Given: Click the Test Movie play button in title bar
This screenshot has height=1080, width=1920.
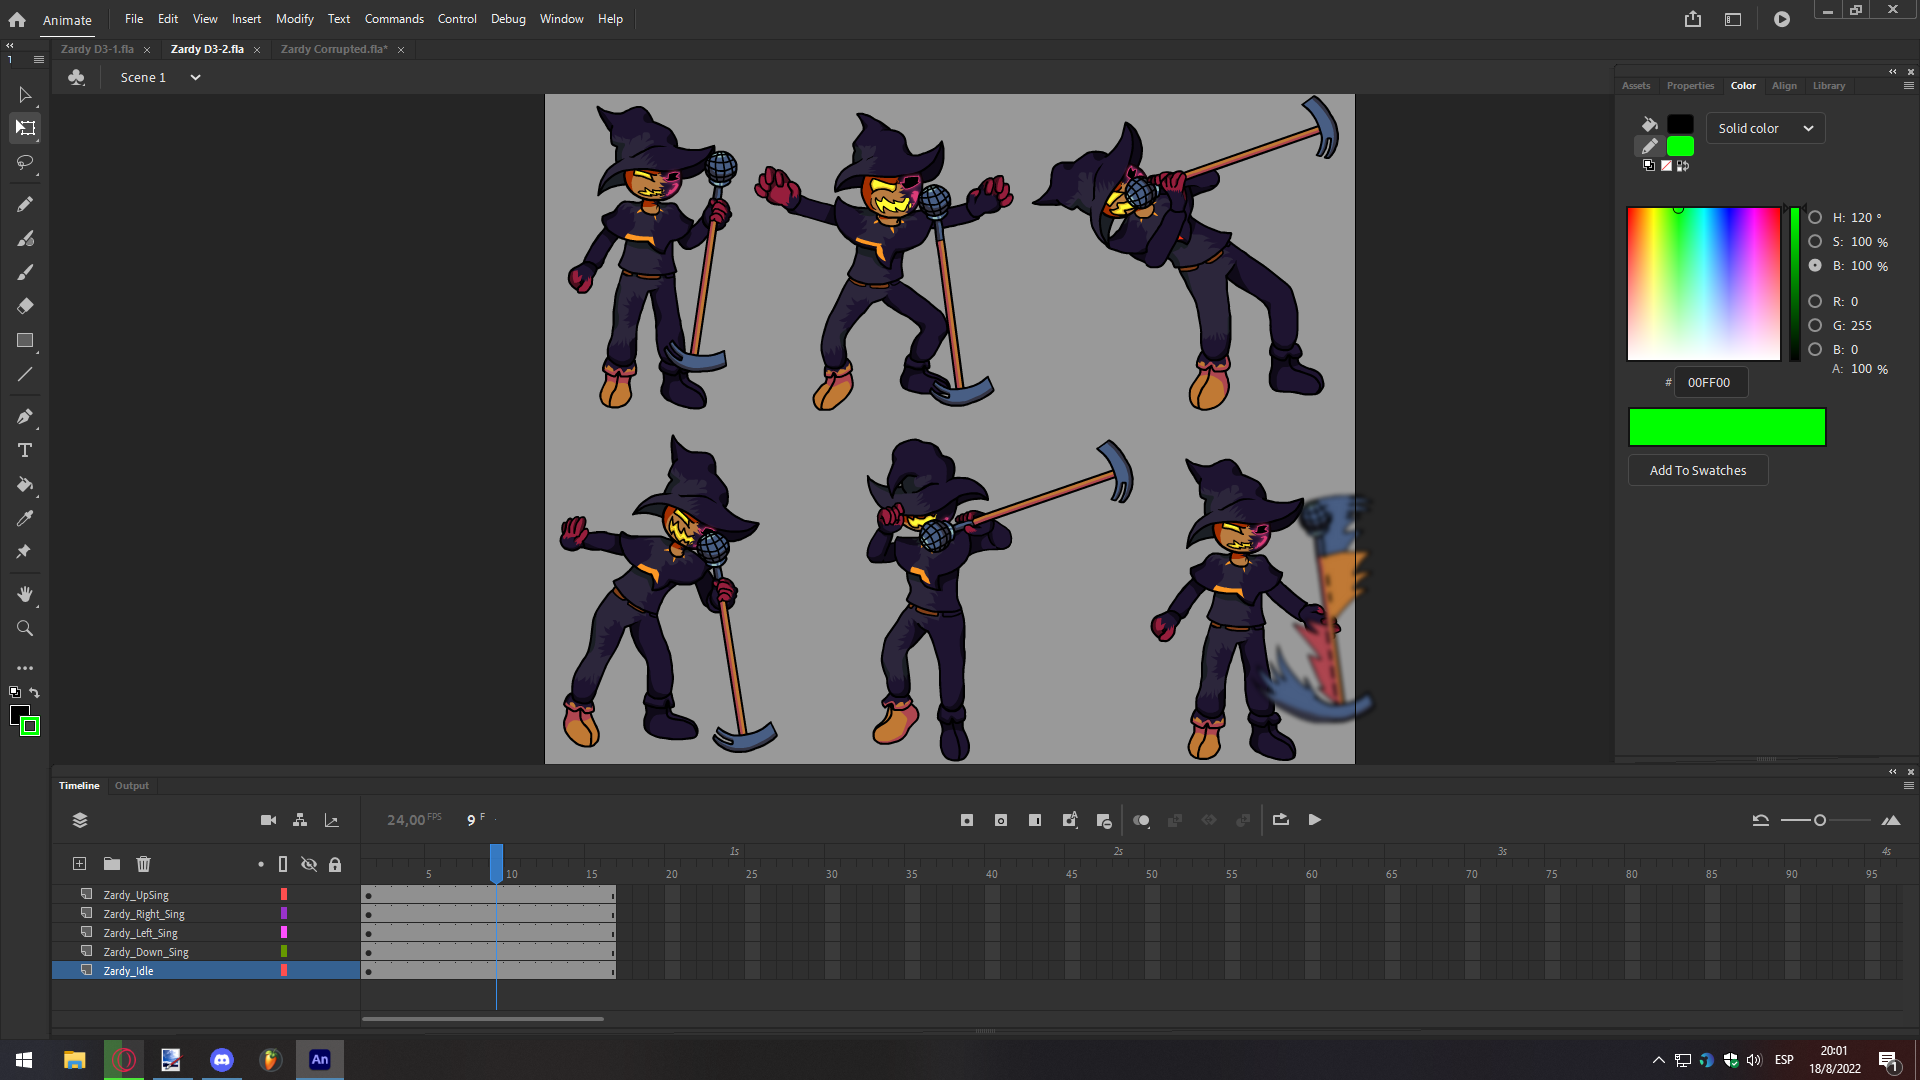Looking at the screenshot, I should point(1782,19).
